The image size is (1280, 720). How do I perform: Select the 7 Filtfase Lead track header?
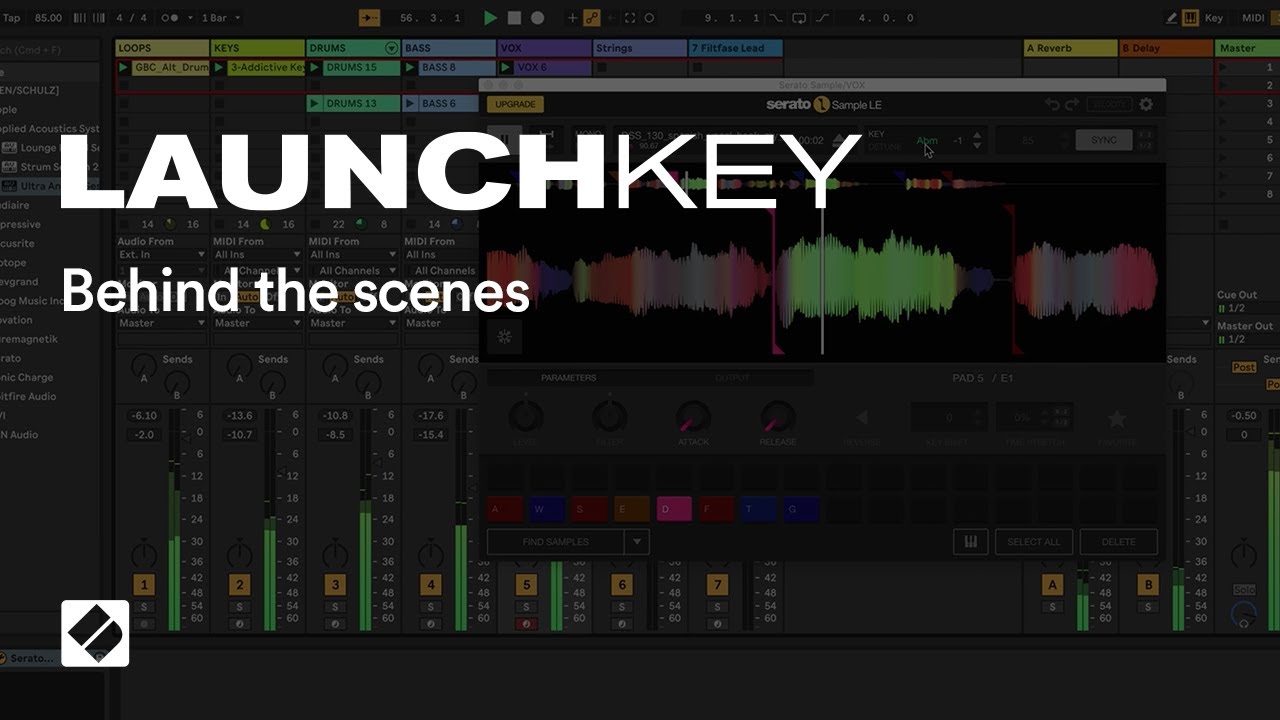[736, 48]
